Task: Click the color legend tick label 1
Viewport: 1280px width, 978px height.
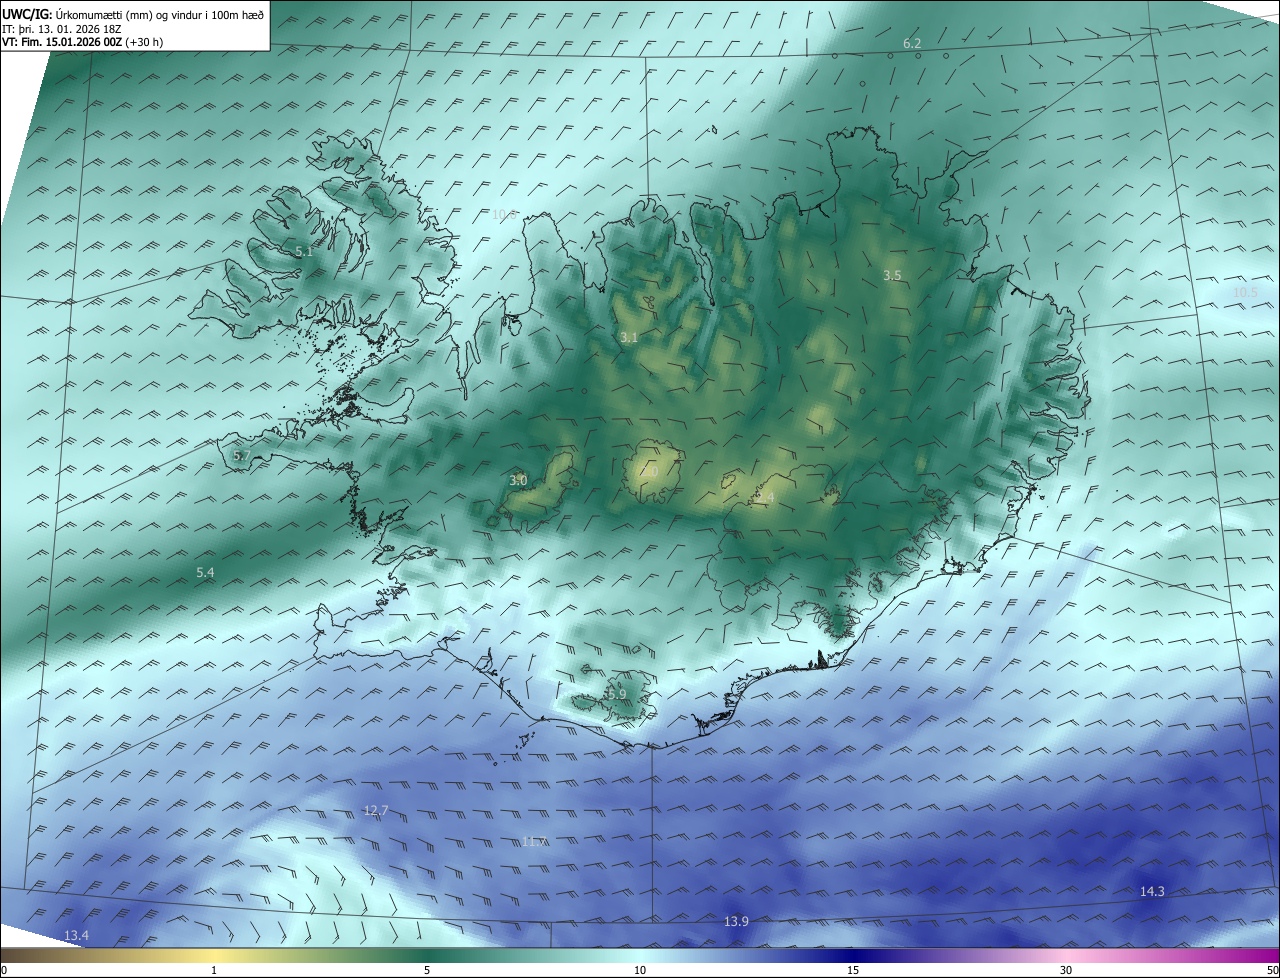Action: pos(214,970)
